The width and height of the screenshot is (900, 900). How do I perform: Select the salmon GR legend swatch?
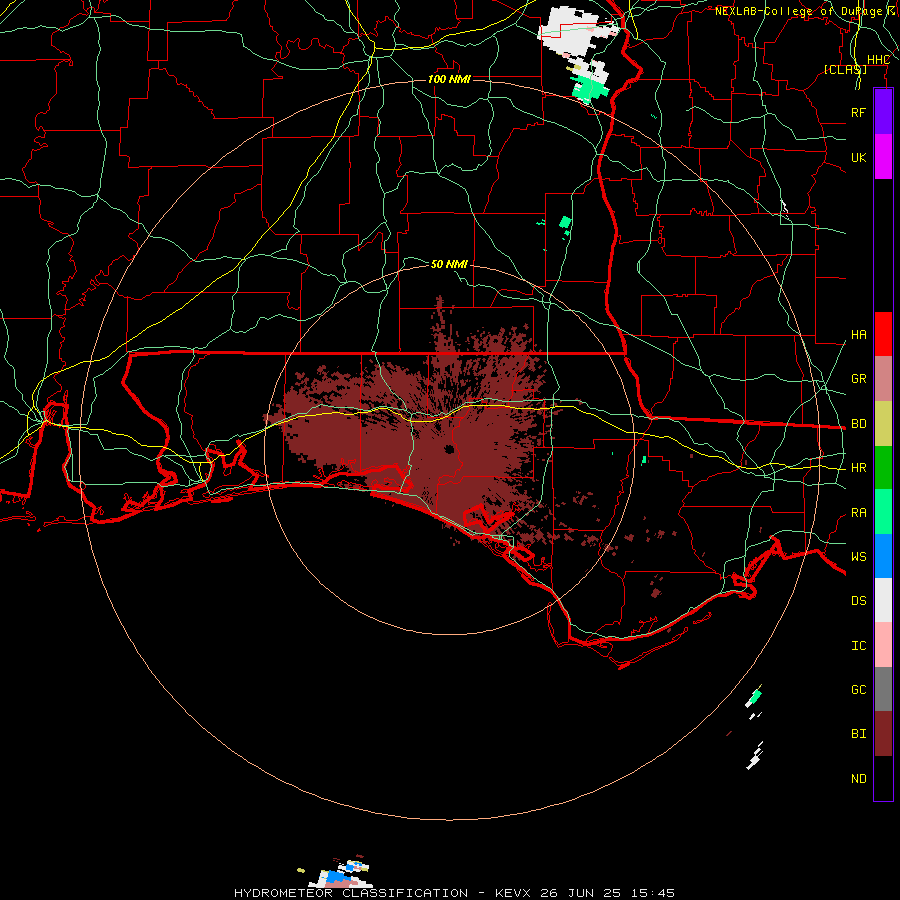point(883,378)
